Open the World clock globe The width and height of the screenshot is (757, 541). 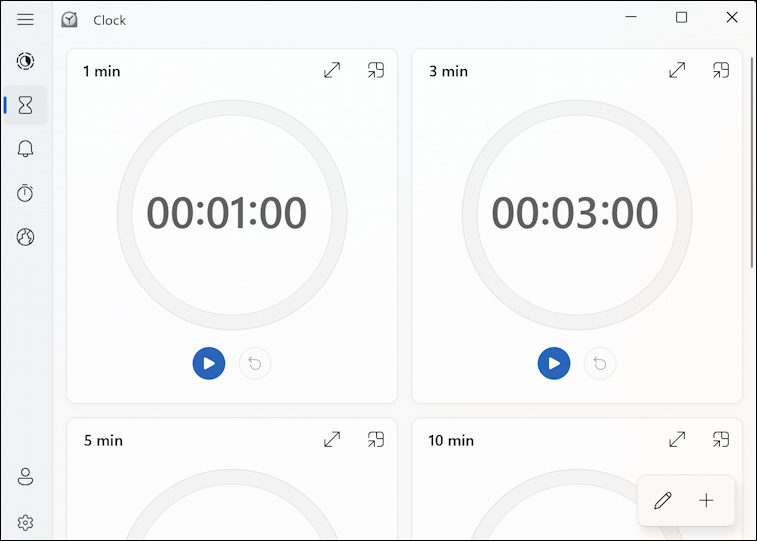(26, 237)
